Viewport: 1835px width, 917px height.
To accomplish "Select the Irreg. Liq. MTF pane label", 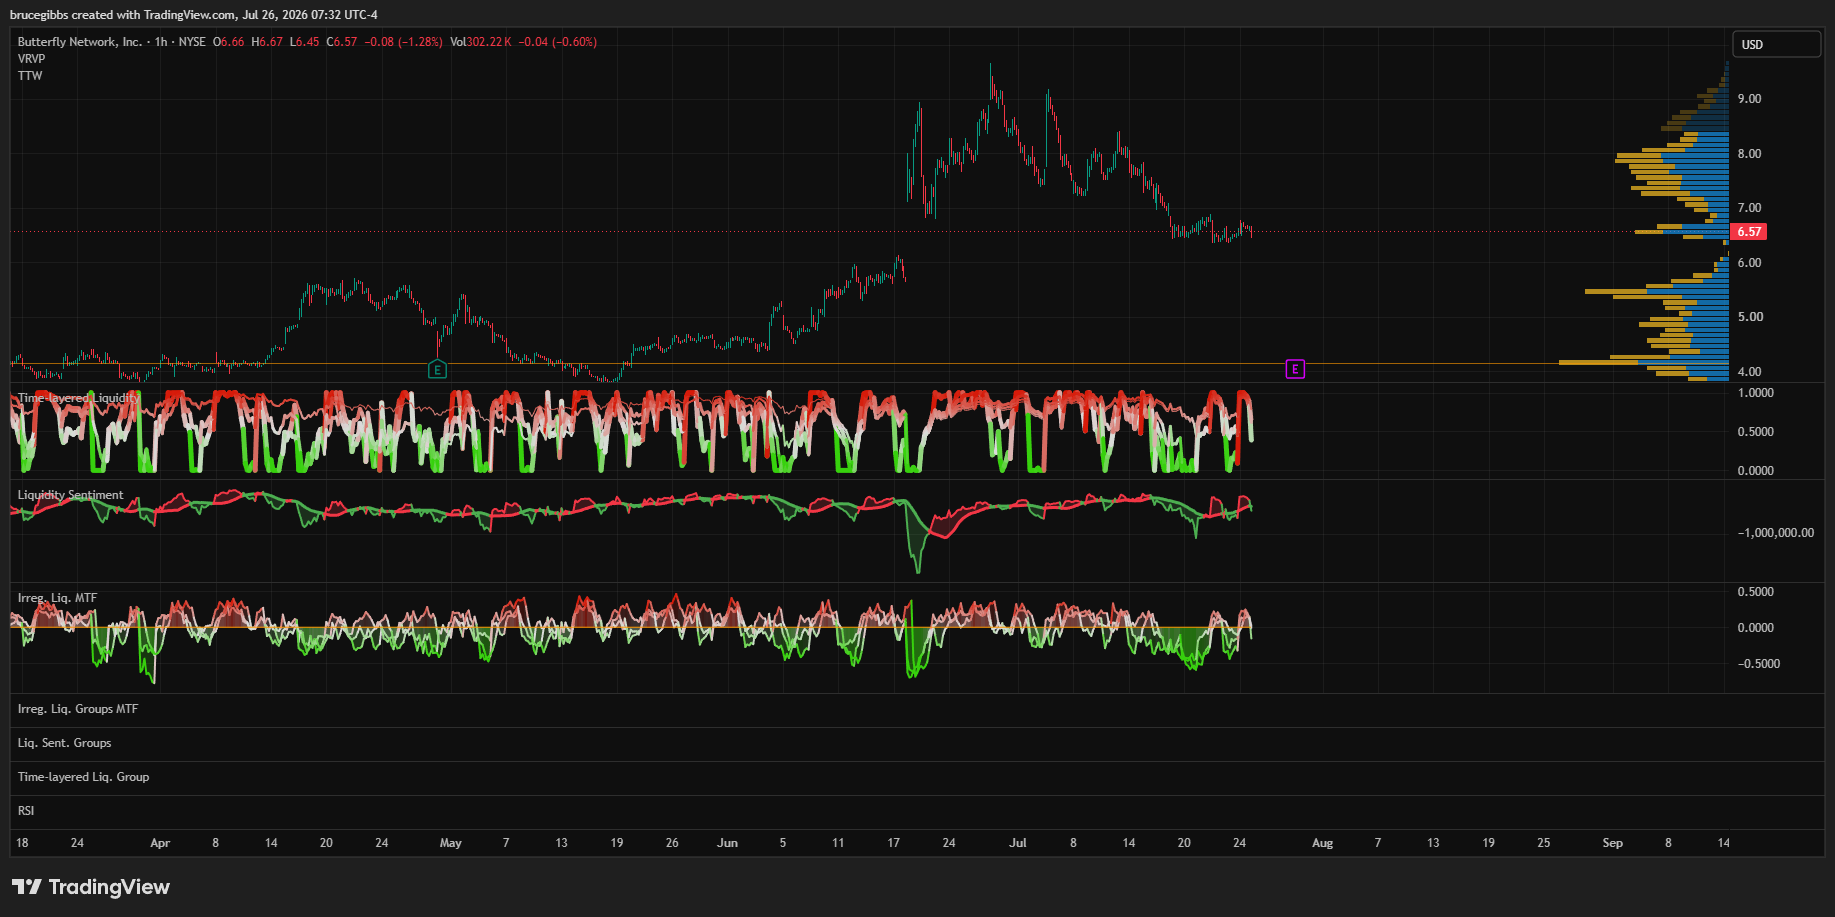I will pyautogui.click(x=58, y=598).
